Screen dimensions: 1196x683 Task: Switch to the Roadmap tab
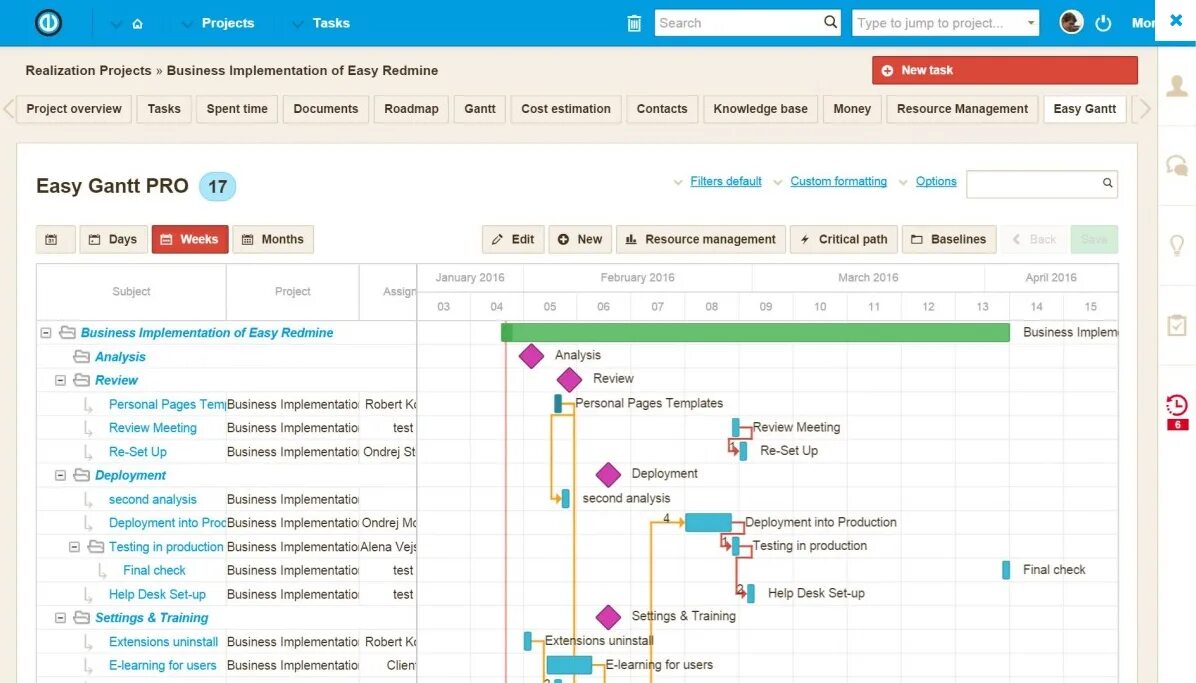pyautogui.click(x=411, y=109)
